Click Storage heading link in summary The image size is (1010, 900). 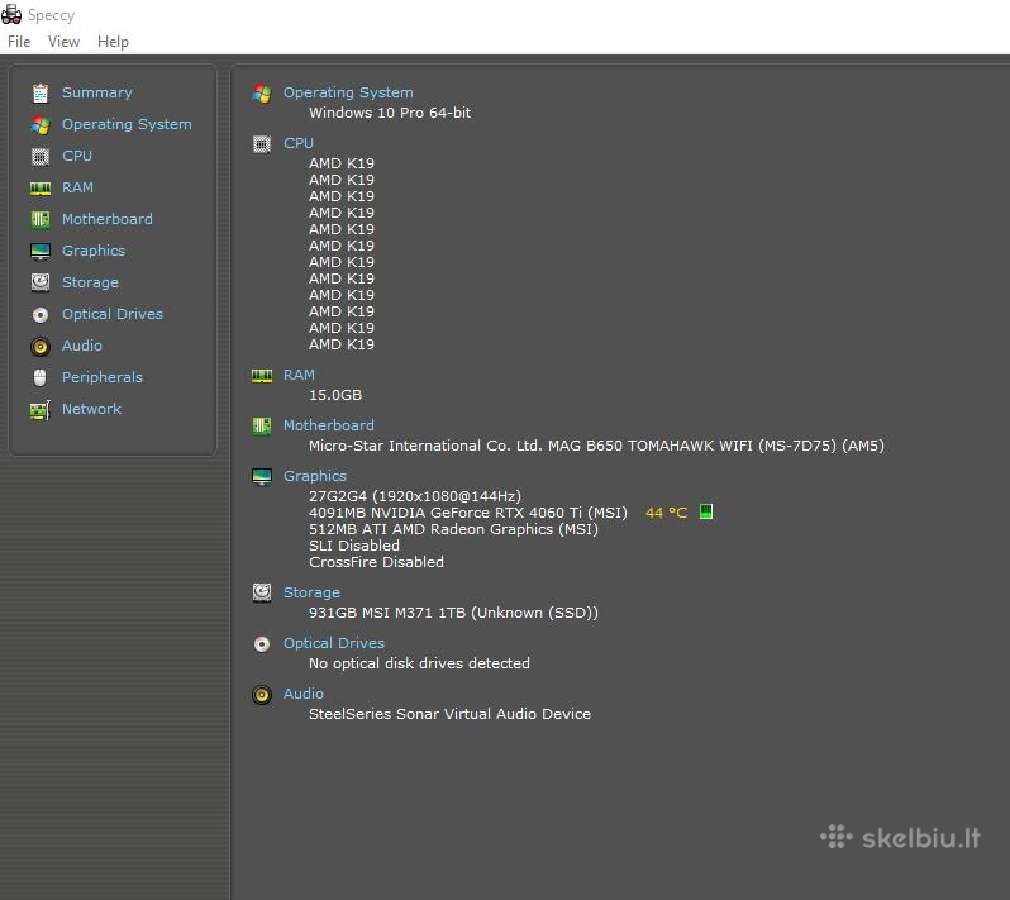click(312, 592)
